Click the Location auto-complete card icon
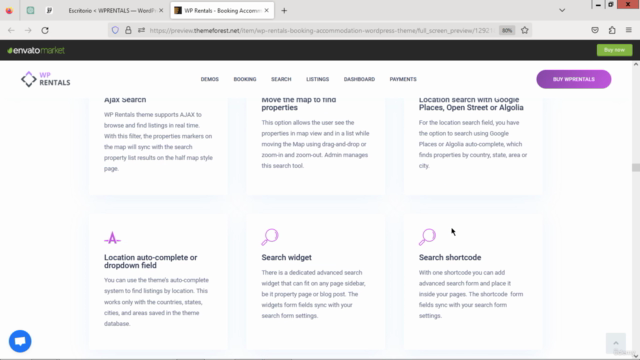The width and height of the screenshot is (640, 360). point(112,238)
